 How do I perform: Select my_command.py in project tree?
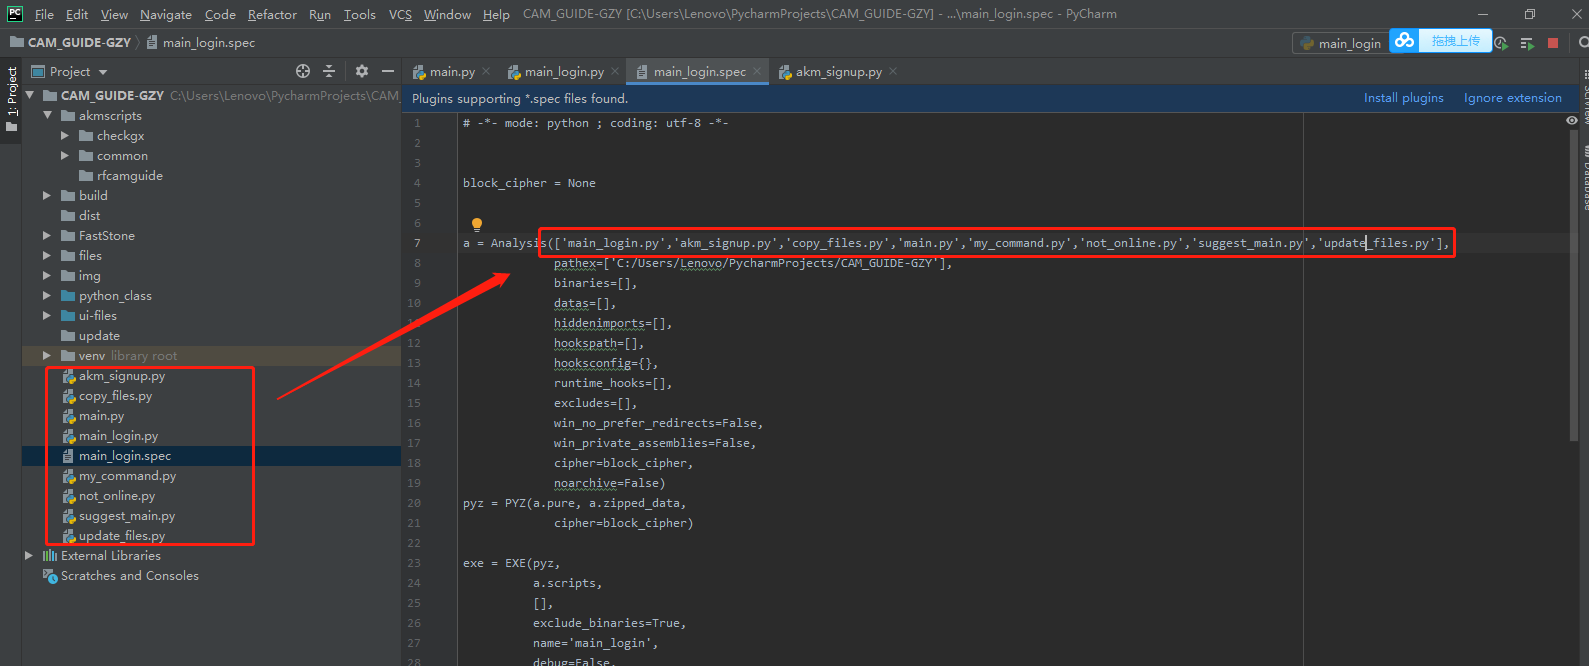click(127, 476)
